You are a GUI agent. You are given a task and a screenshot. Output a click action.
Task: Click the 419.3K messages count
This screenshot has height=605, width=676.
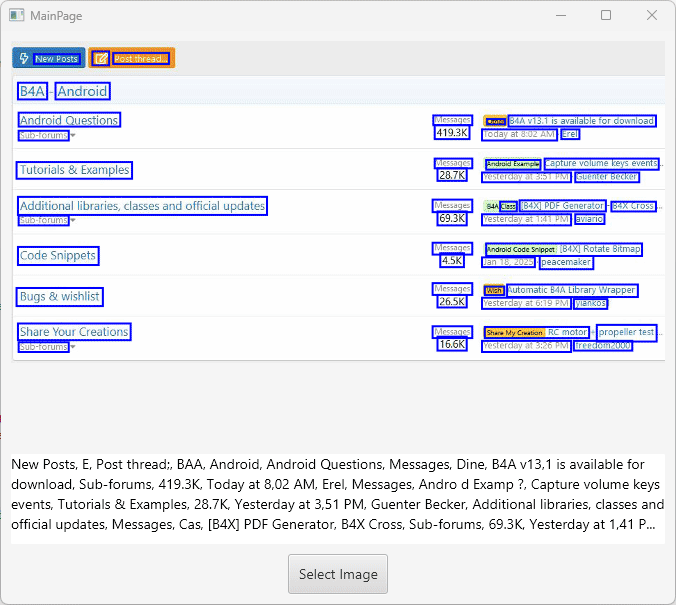pos(452,133)
